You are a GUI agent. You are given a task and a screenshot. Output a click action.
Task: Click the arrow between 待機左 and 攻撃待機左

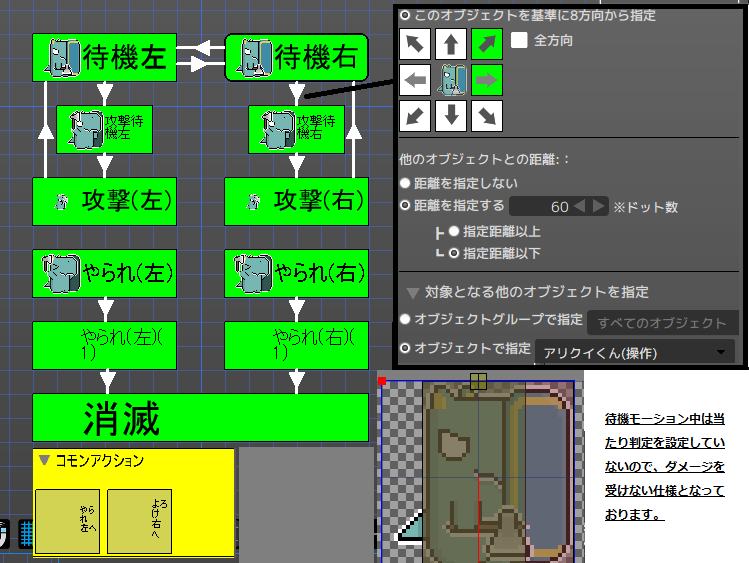point(105,93)
